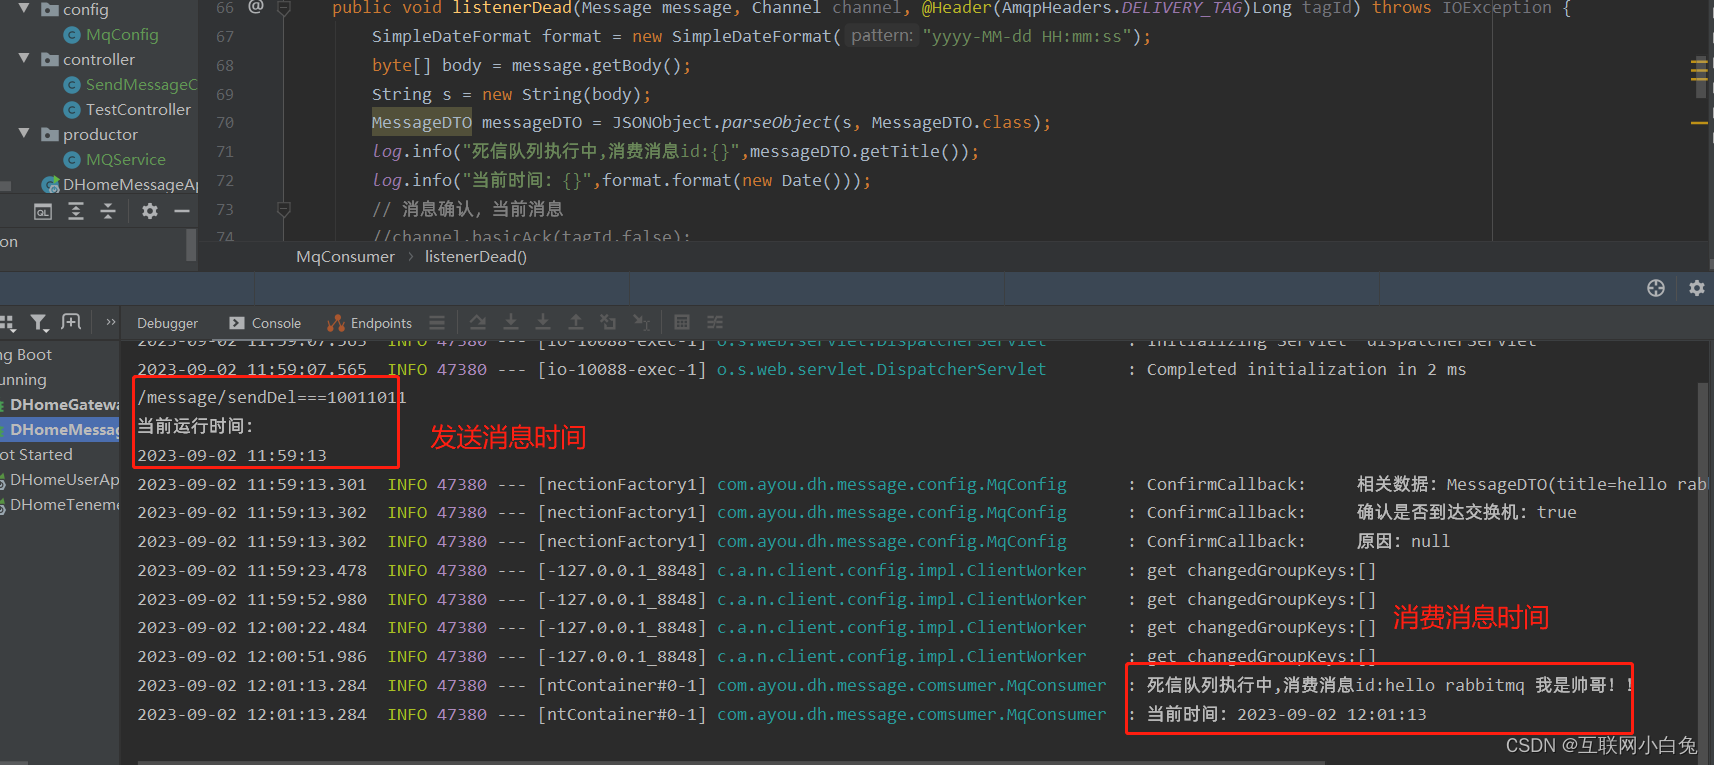Click the services tree view options icon
Image resolution: width=1714 pixels, height=765 pixels.
[8, 323]
